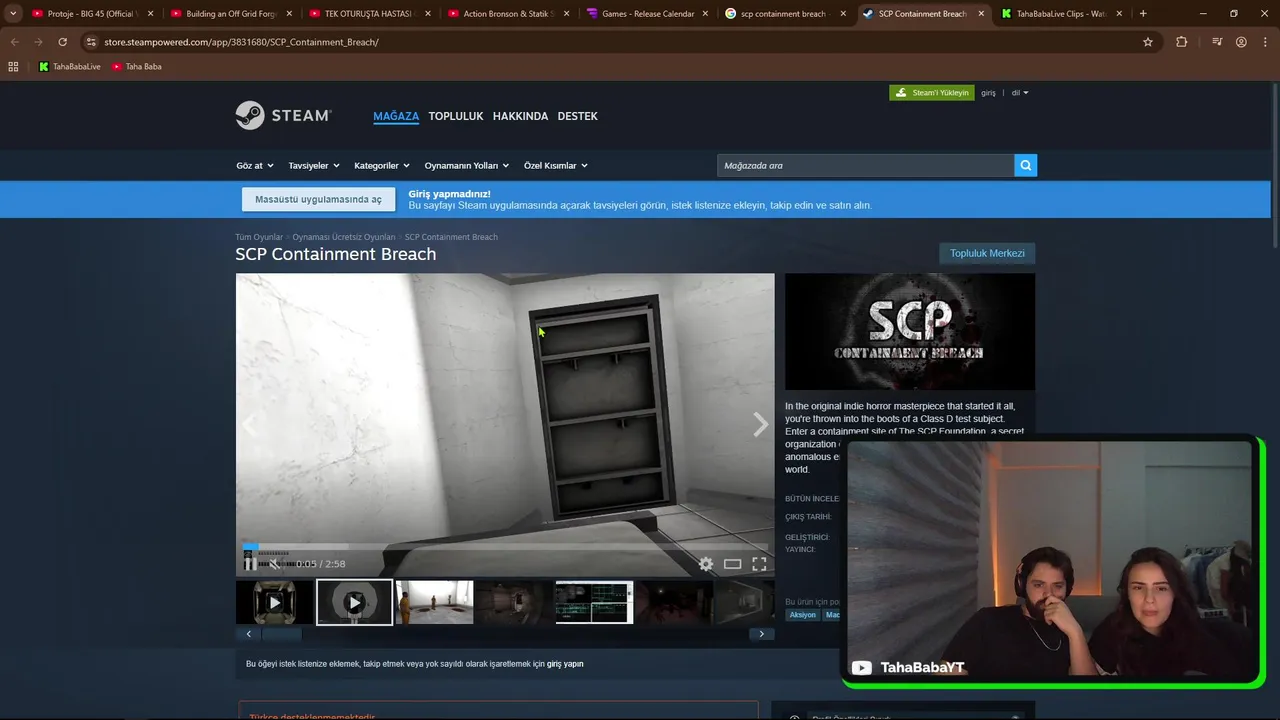
Task: Go back in browser history
Action: [x=14, y=42]
